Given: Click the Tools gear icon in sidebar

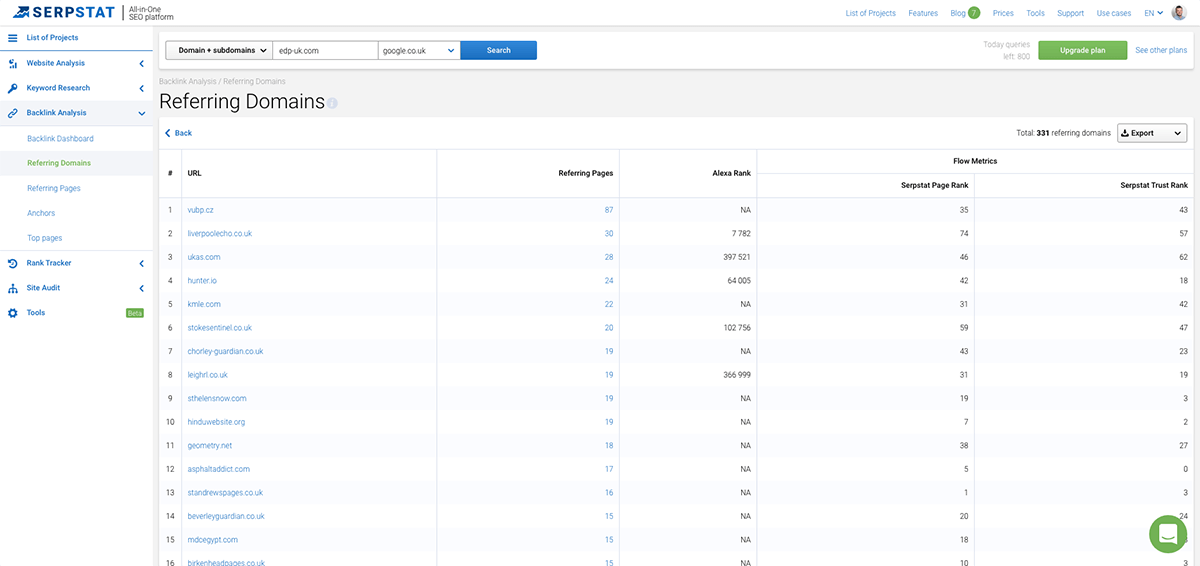Looking at the screenshot, I should pyautogui.click(x=13, y=313).
